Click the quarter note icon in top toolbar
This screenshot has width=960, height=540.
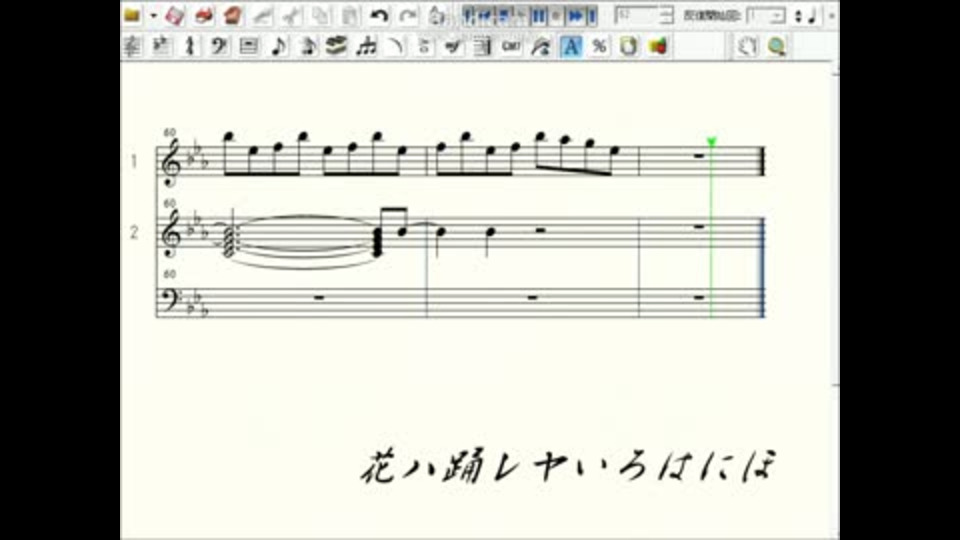812,16
